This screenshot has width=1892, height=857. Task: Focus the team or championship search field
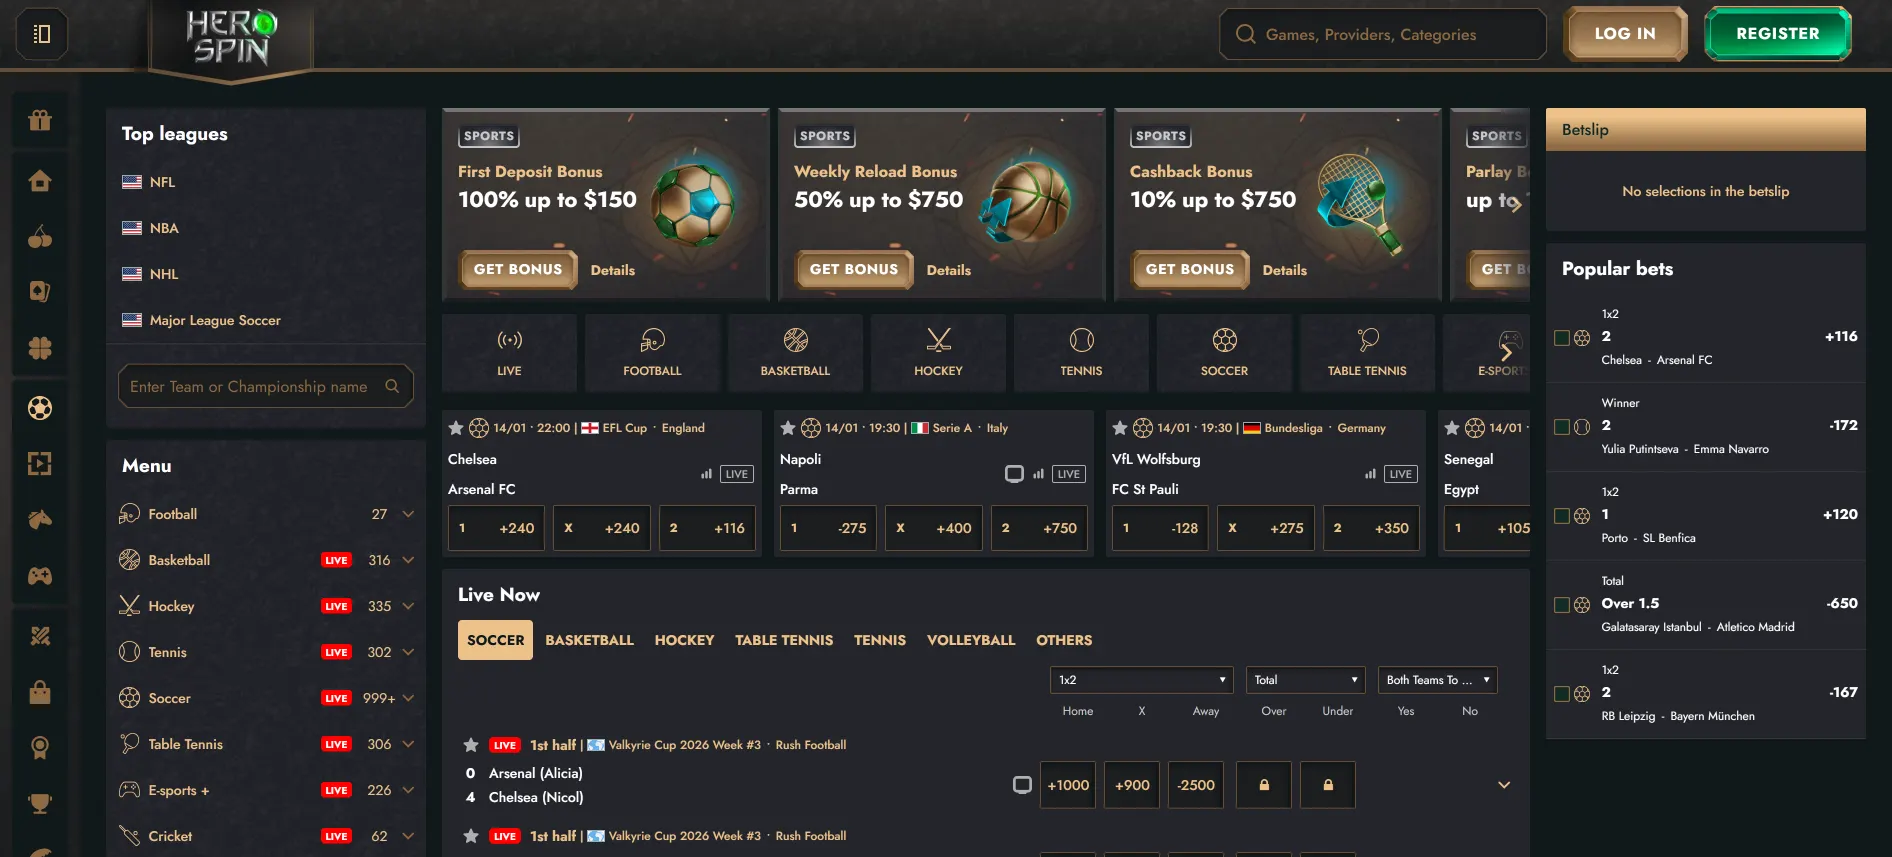(260, 386)
